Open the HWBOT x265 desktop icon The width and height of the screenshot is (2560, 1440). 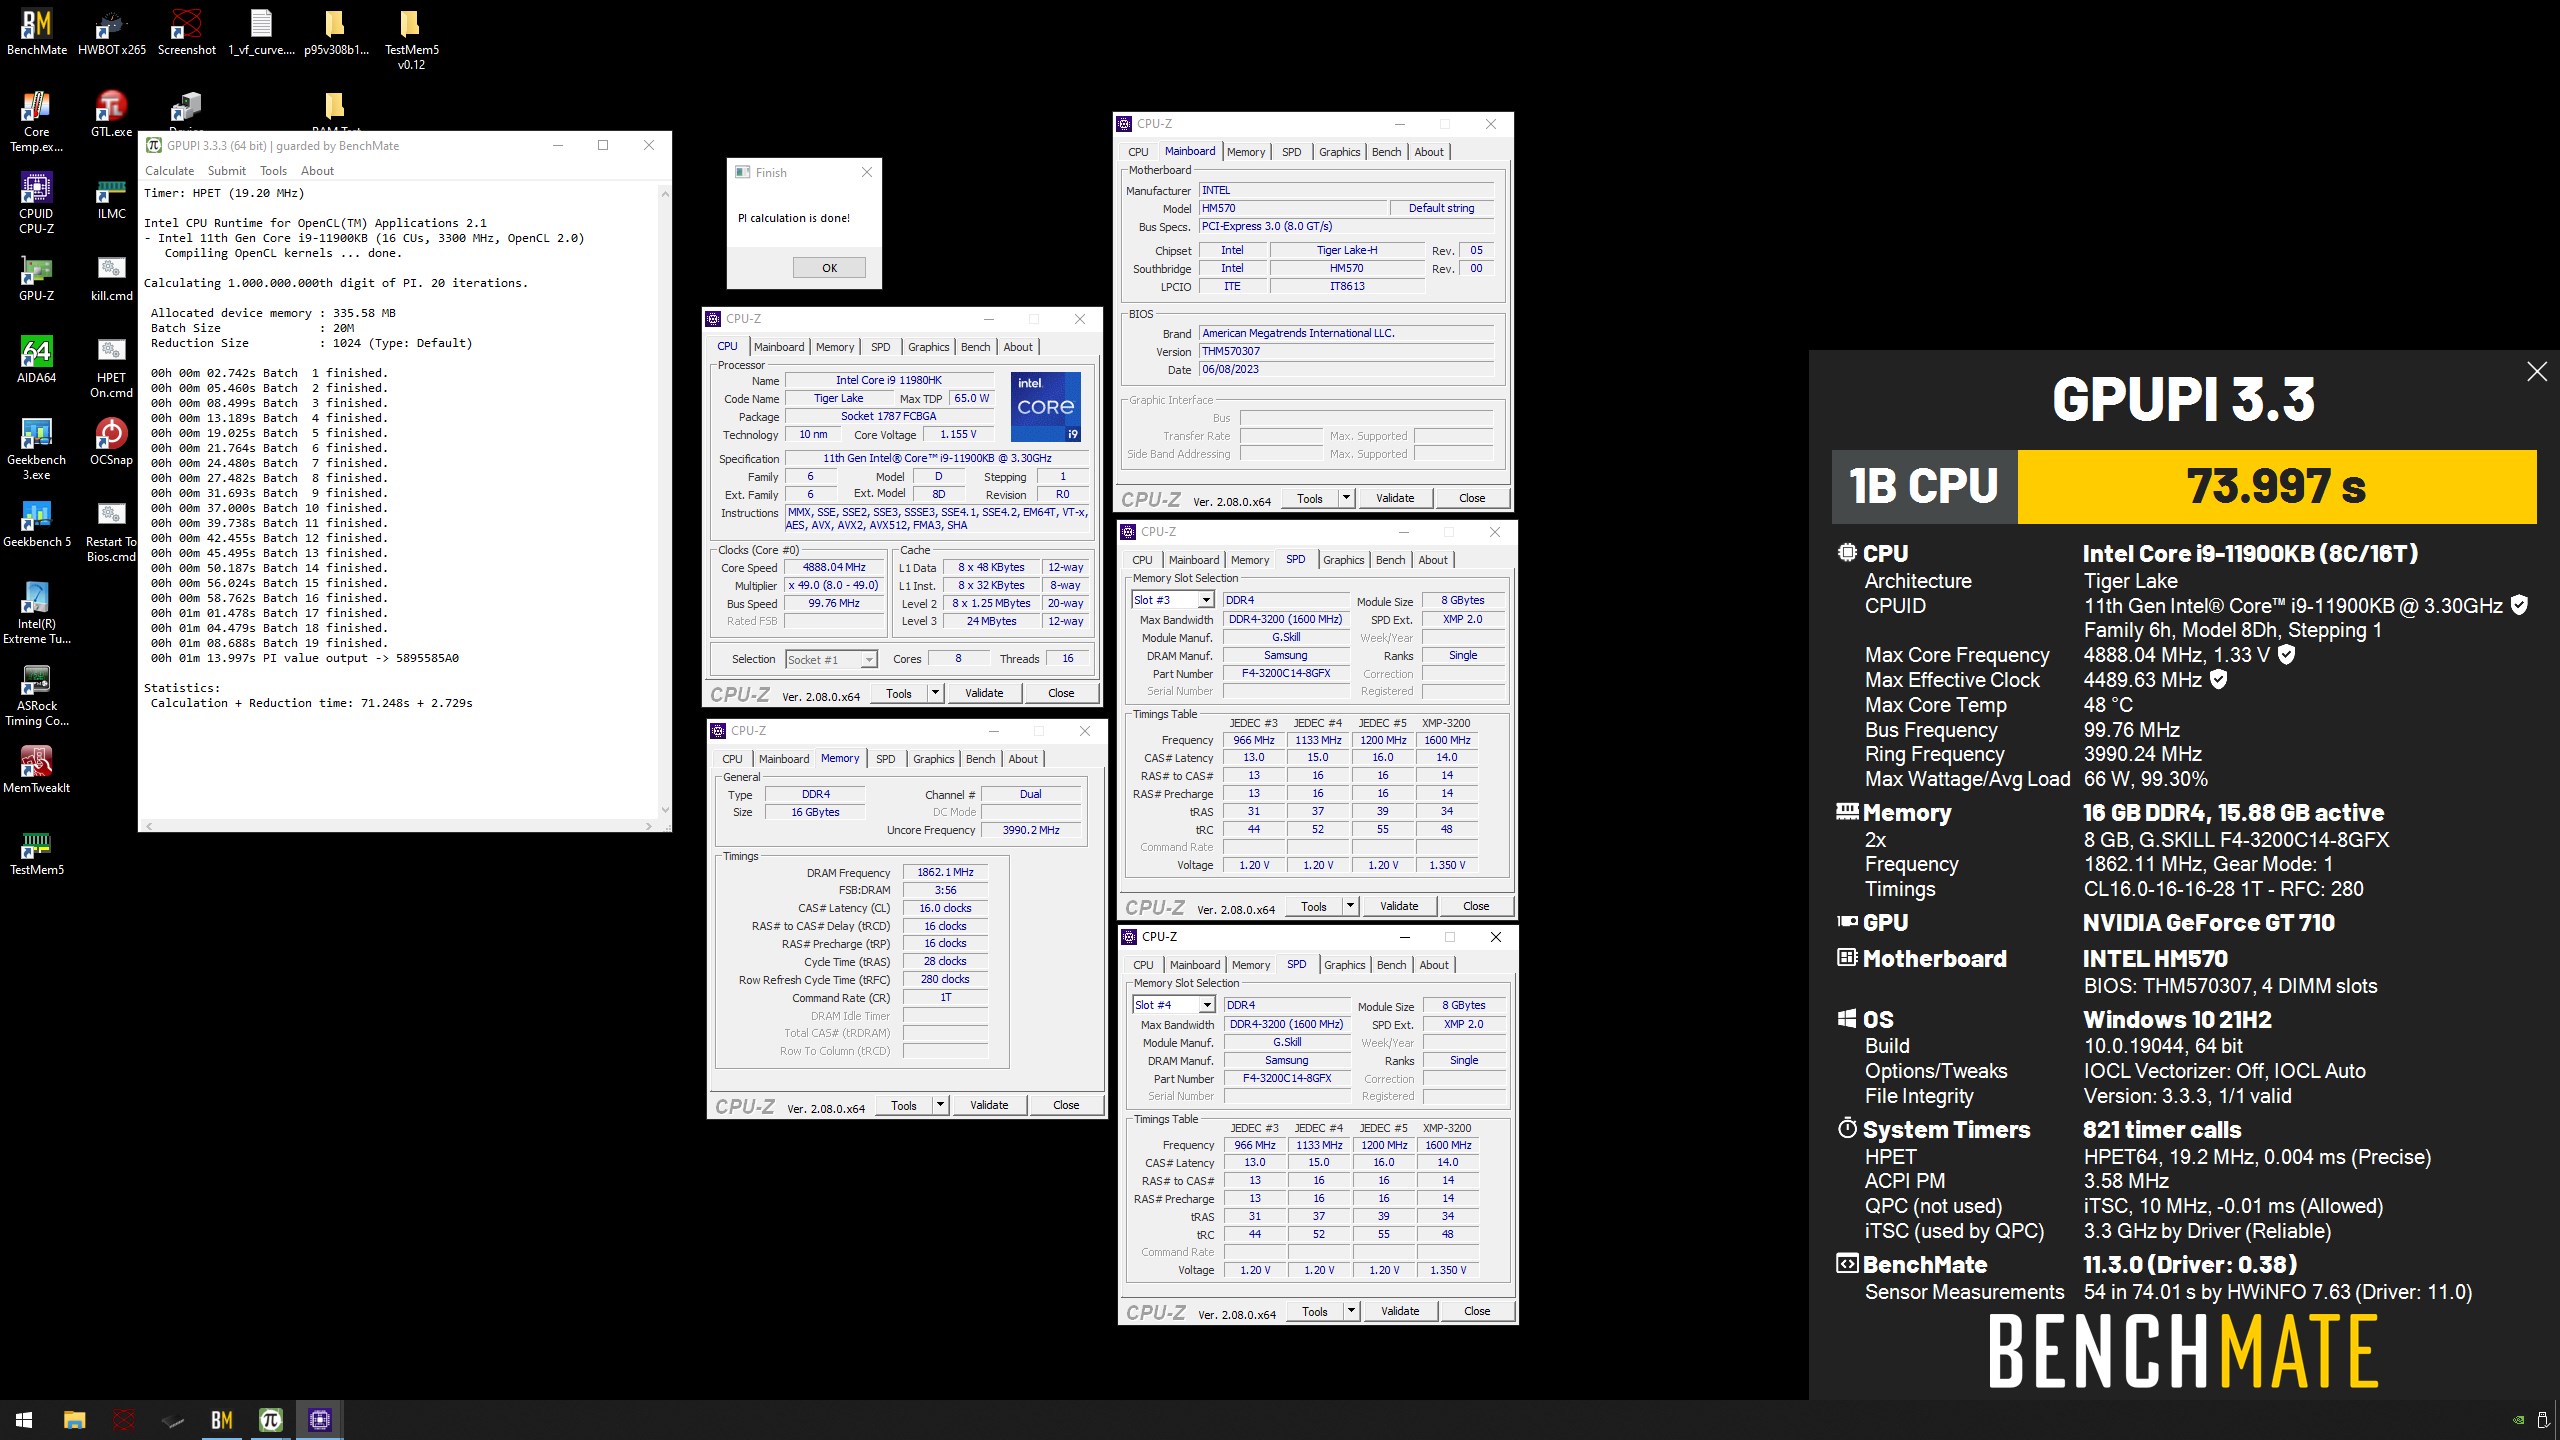112,32
